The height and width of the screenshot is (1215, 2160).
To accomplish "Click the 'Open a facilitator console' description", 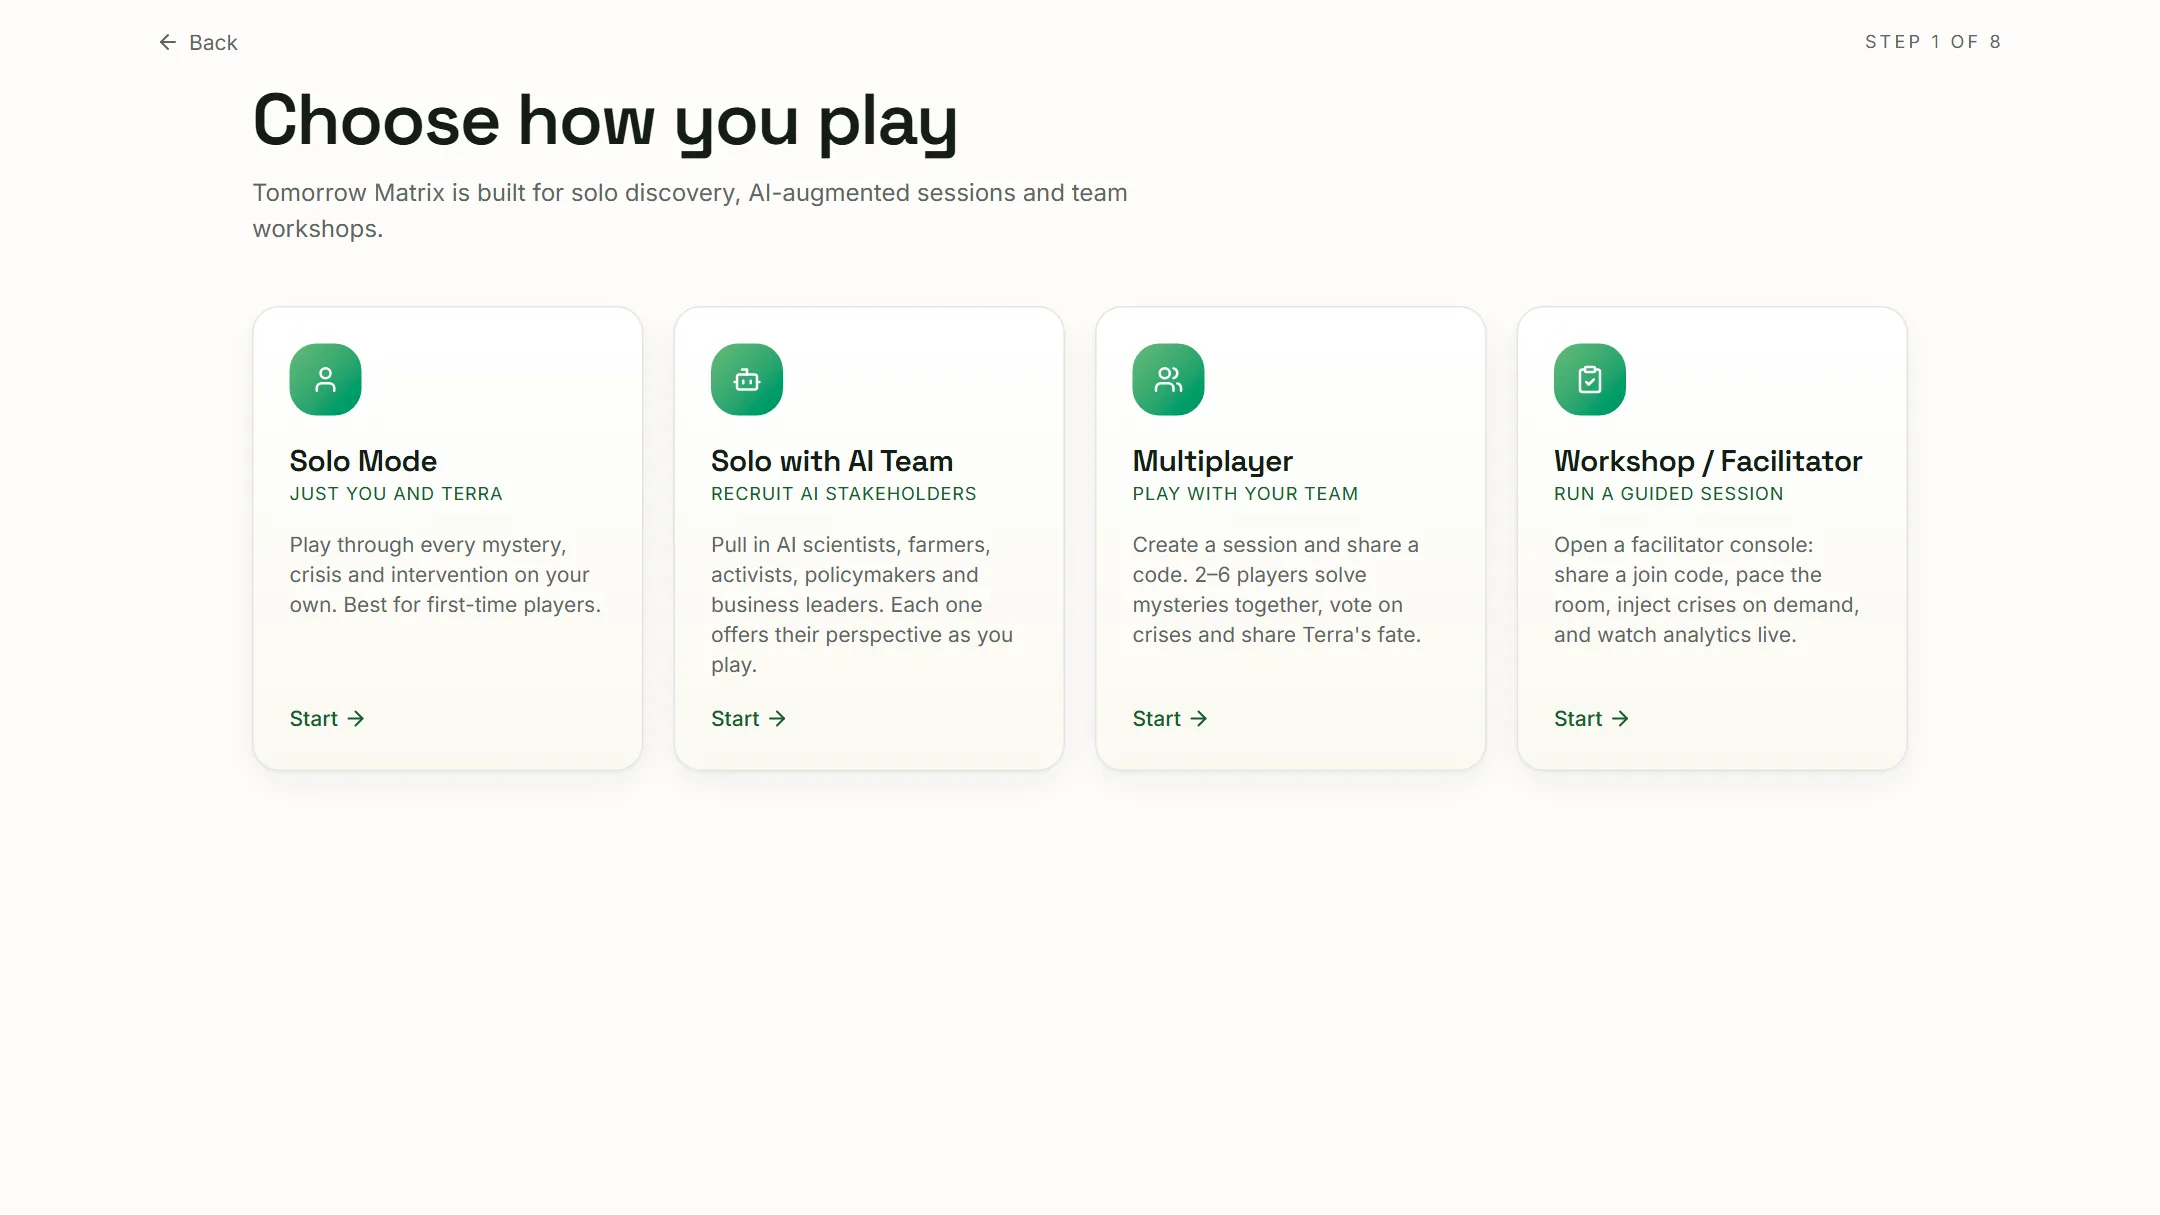I will click(1706, 590).
